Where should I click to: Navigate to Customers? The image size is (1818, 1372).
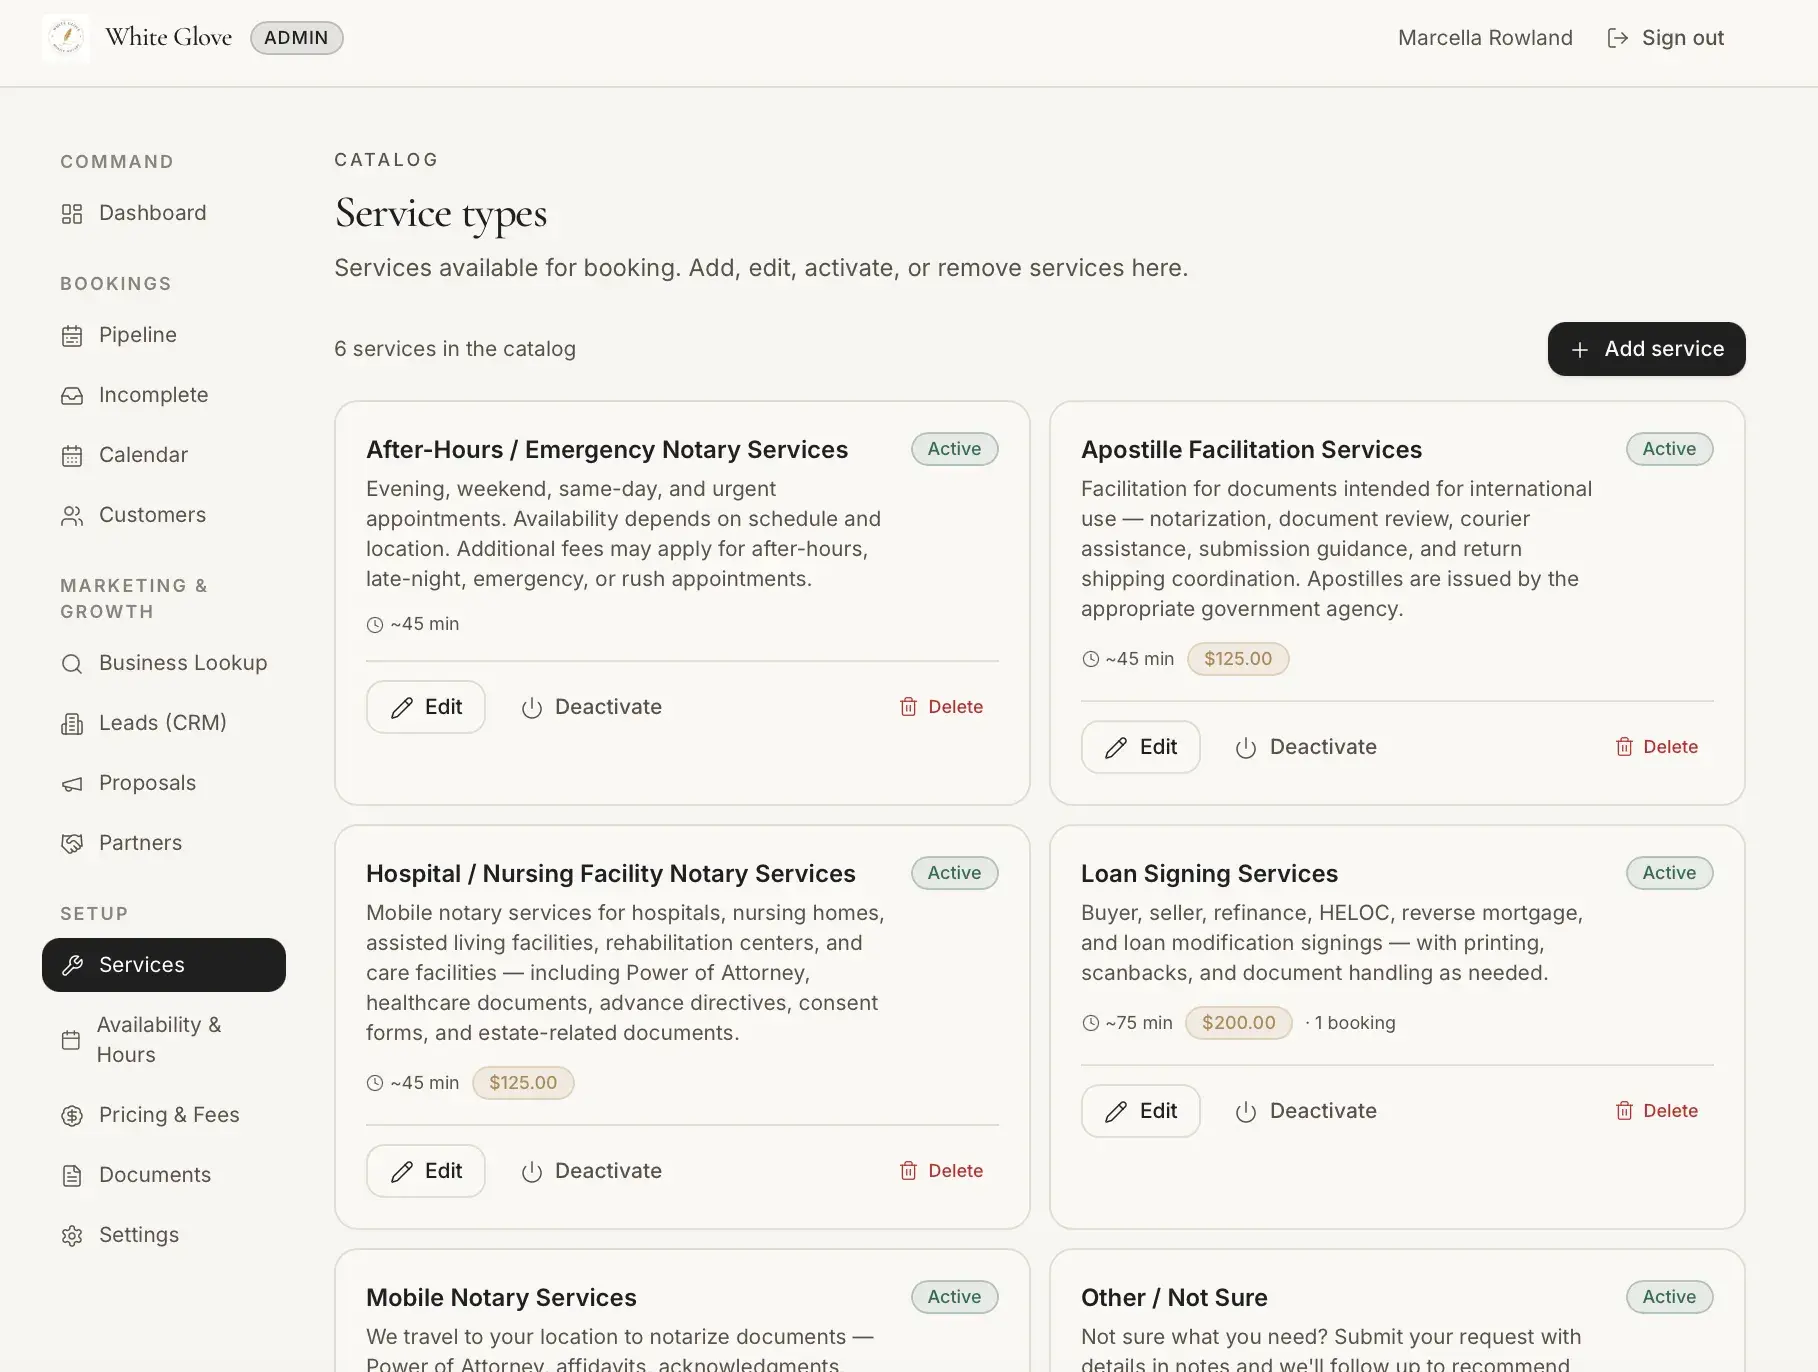pos(164,515)
